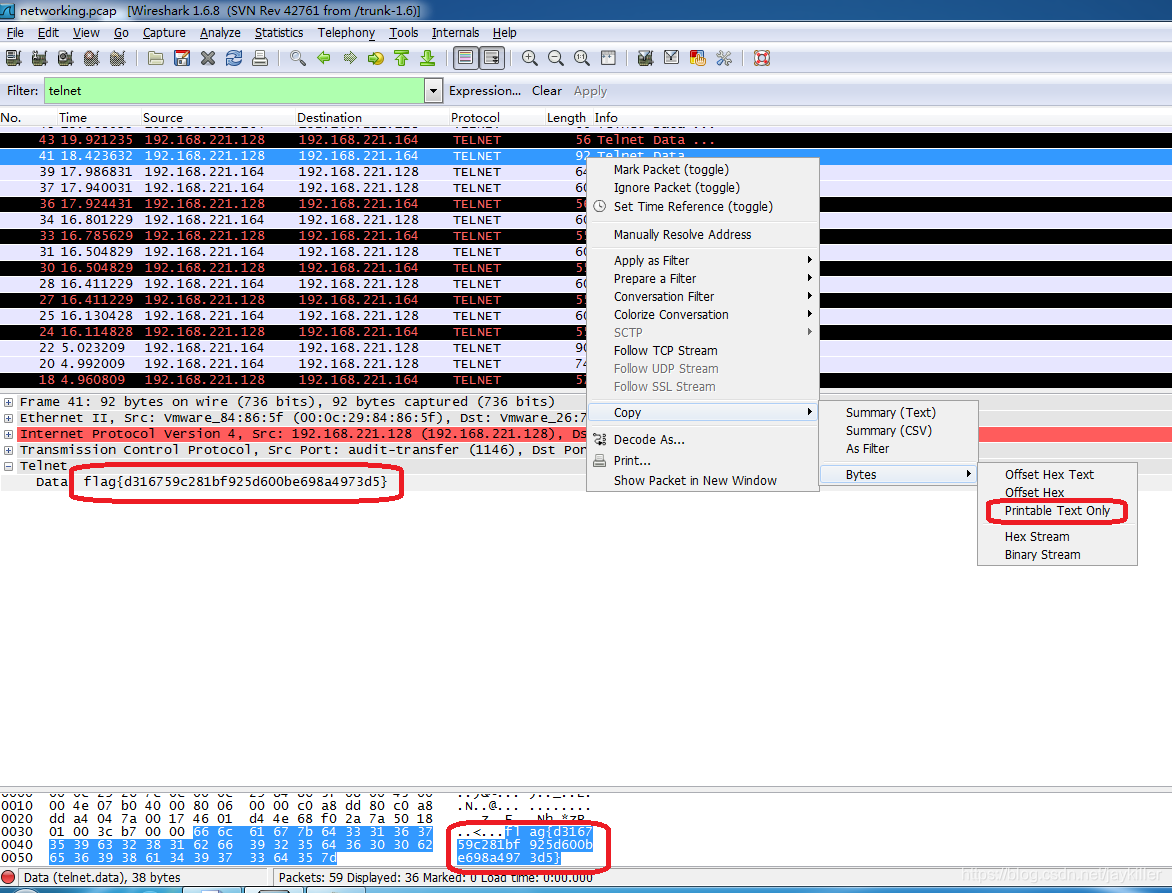
Task: Expand the Frame 41 details
Action: (x=9, y=401)
